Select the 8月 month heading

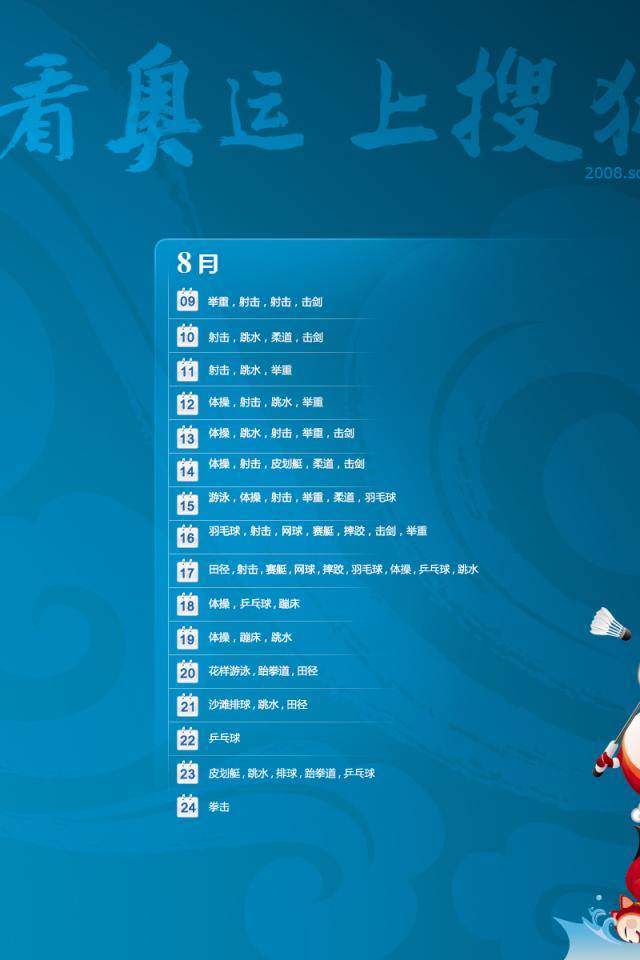tap(198, 264)
